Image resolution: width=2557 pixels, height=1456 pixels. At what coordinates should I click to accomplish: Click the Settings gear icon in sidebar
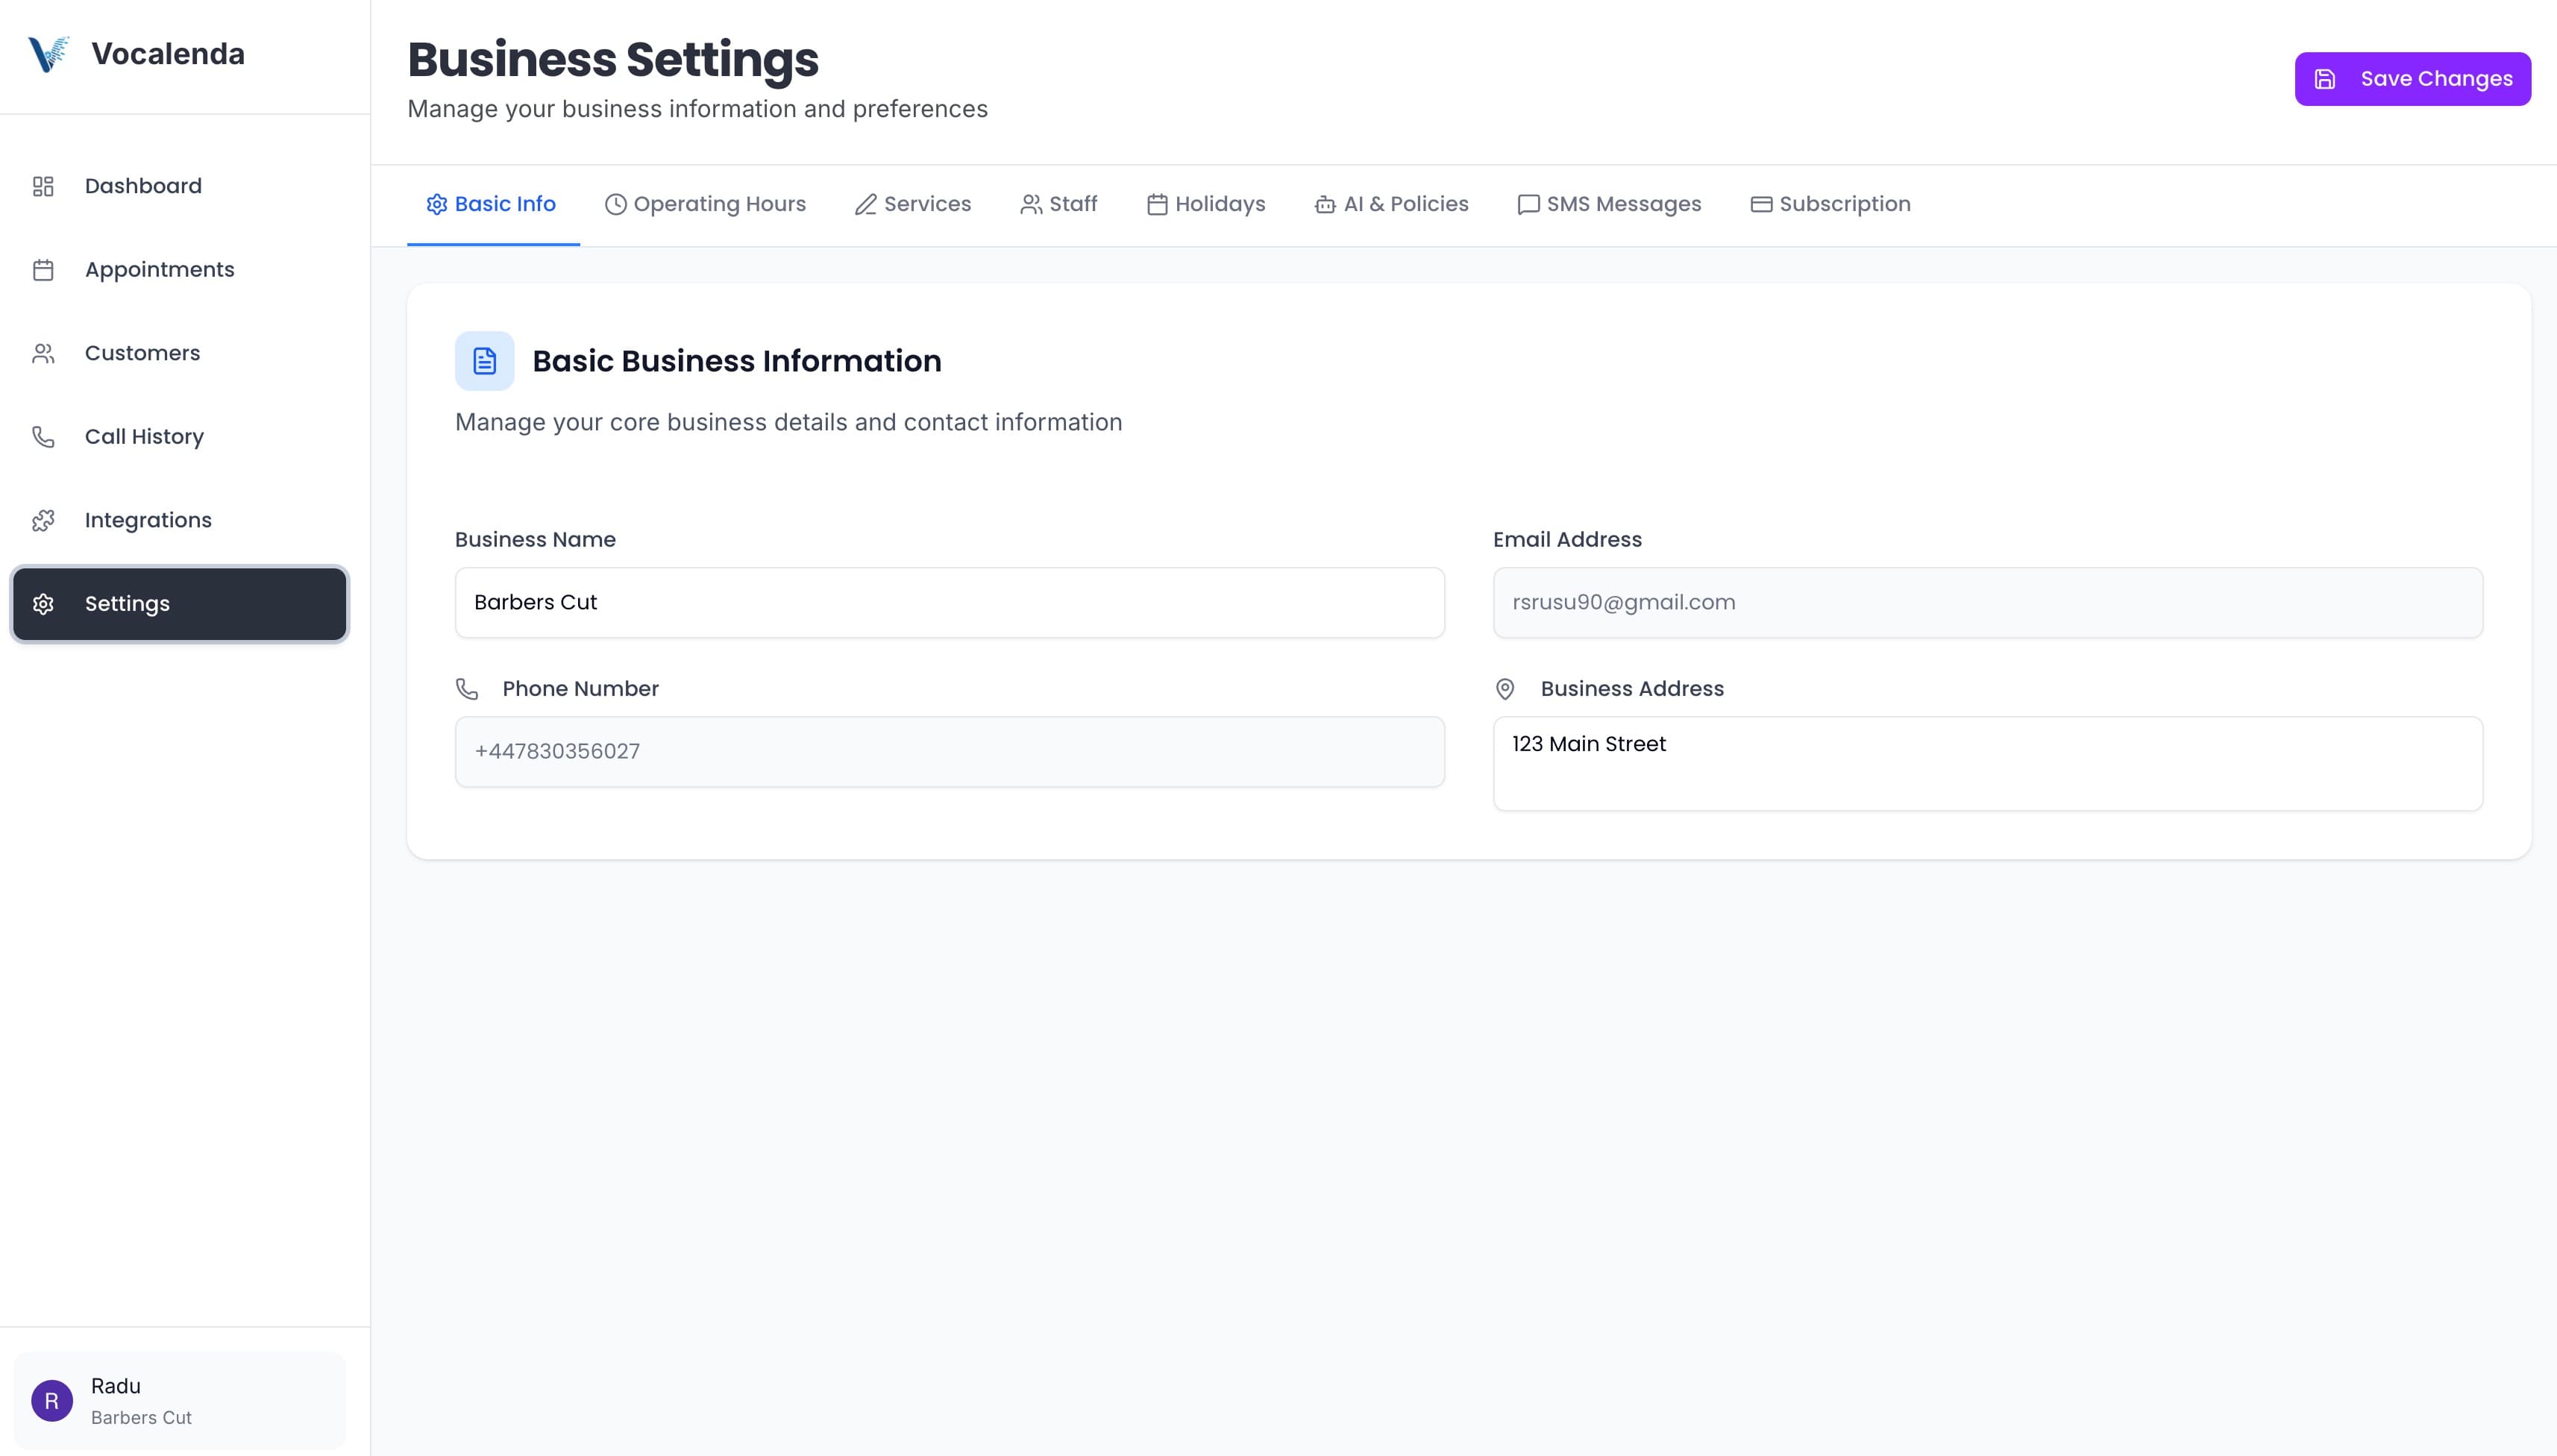tap(43, 603)
